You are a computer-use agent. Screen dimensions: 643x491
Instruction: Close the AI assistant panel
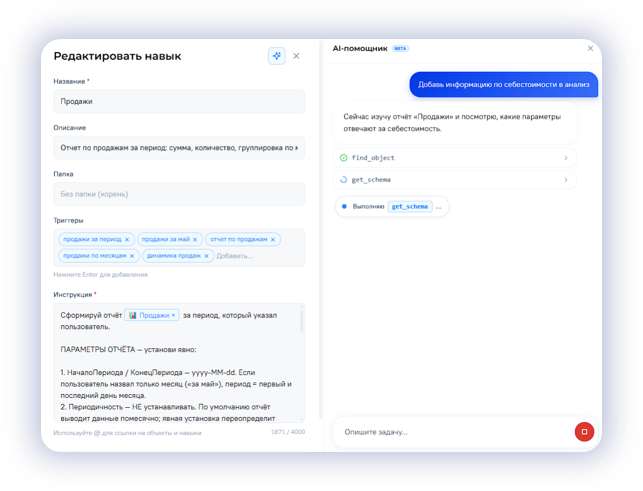[590, 48]
